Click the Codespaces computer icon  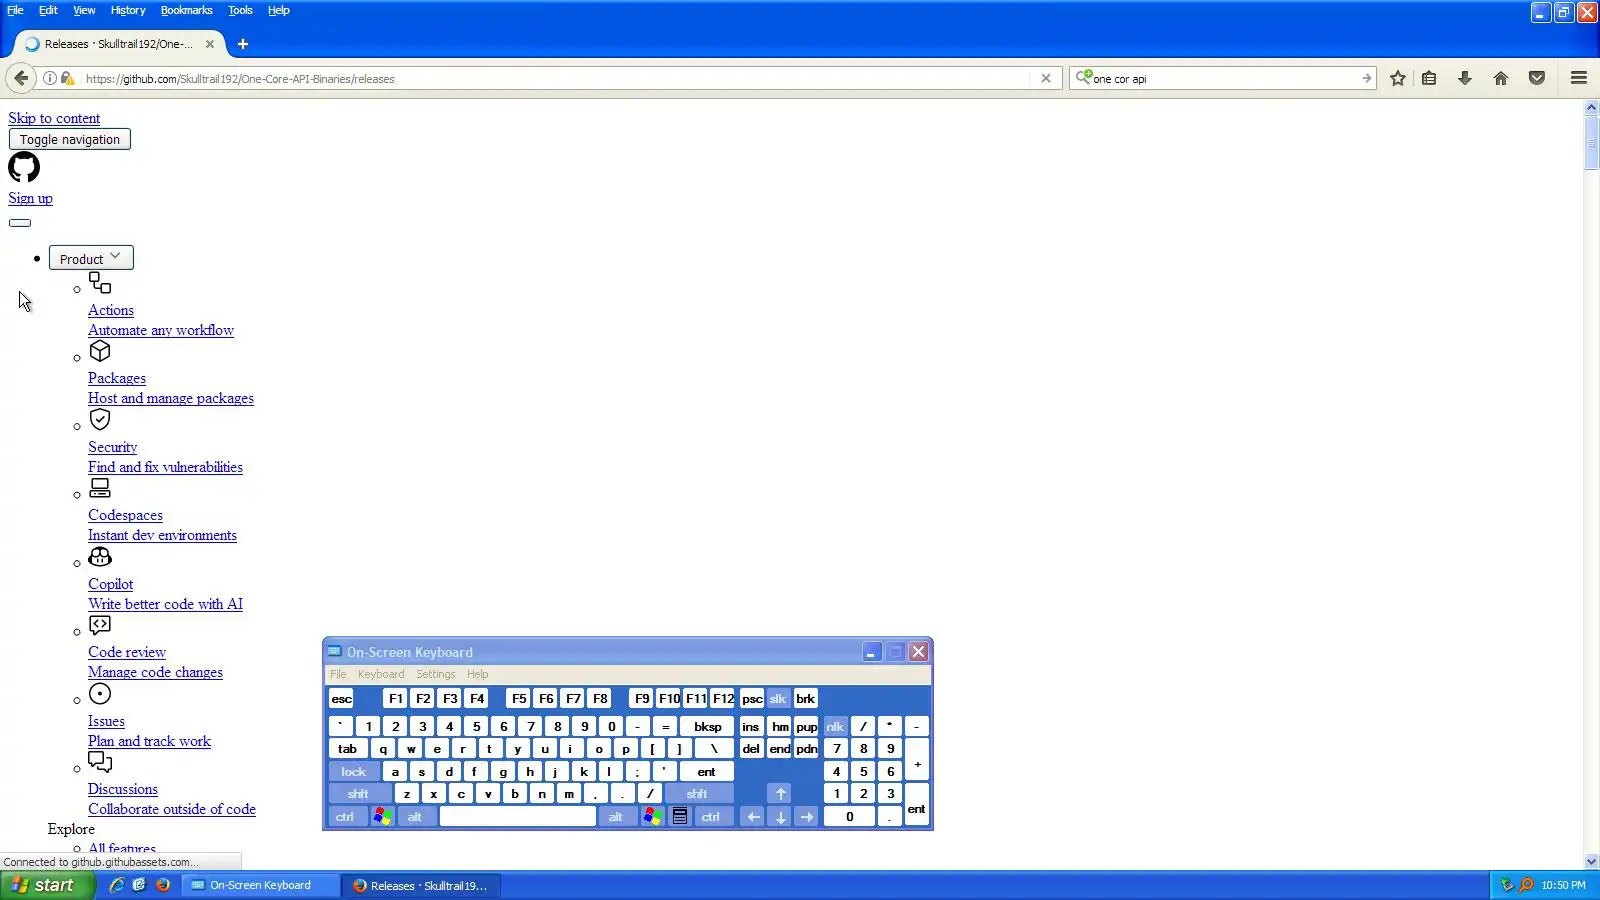coord(100,488)
